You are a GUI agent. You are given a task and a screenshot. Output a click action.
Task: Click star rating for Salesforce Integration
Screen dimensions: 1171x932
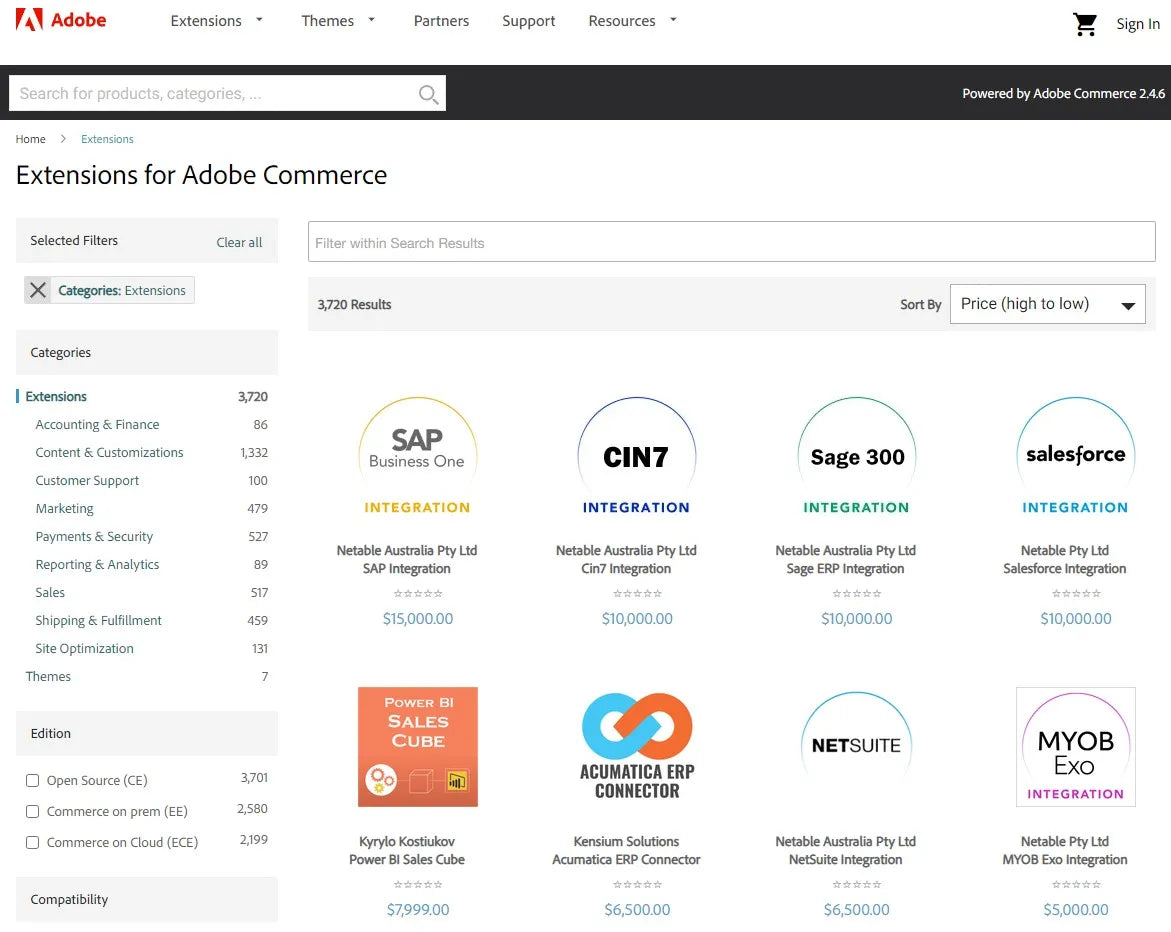[1075, 594]
